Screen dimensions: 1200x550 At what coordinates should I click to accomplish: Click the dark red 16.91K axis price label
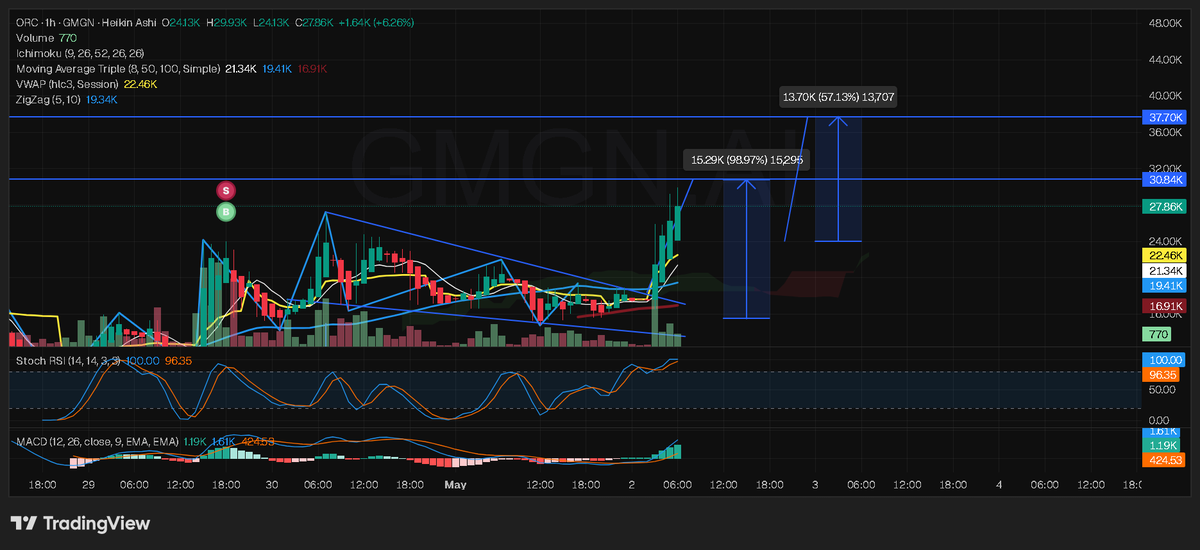click(1163, 305)
